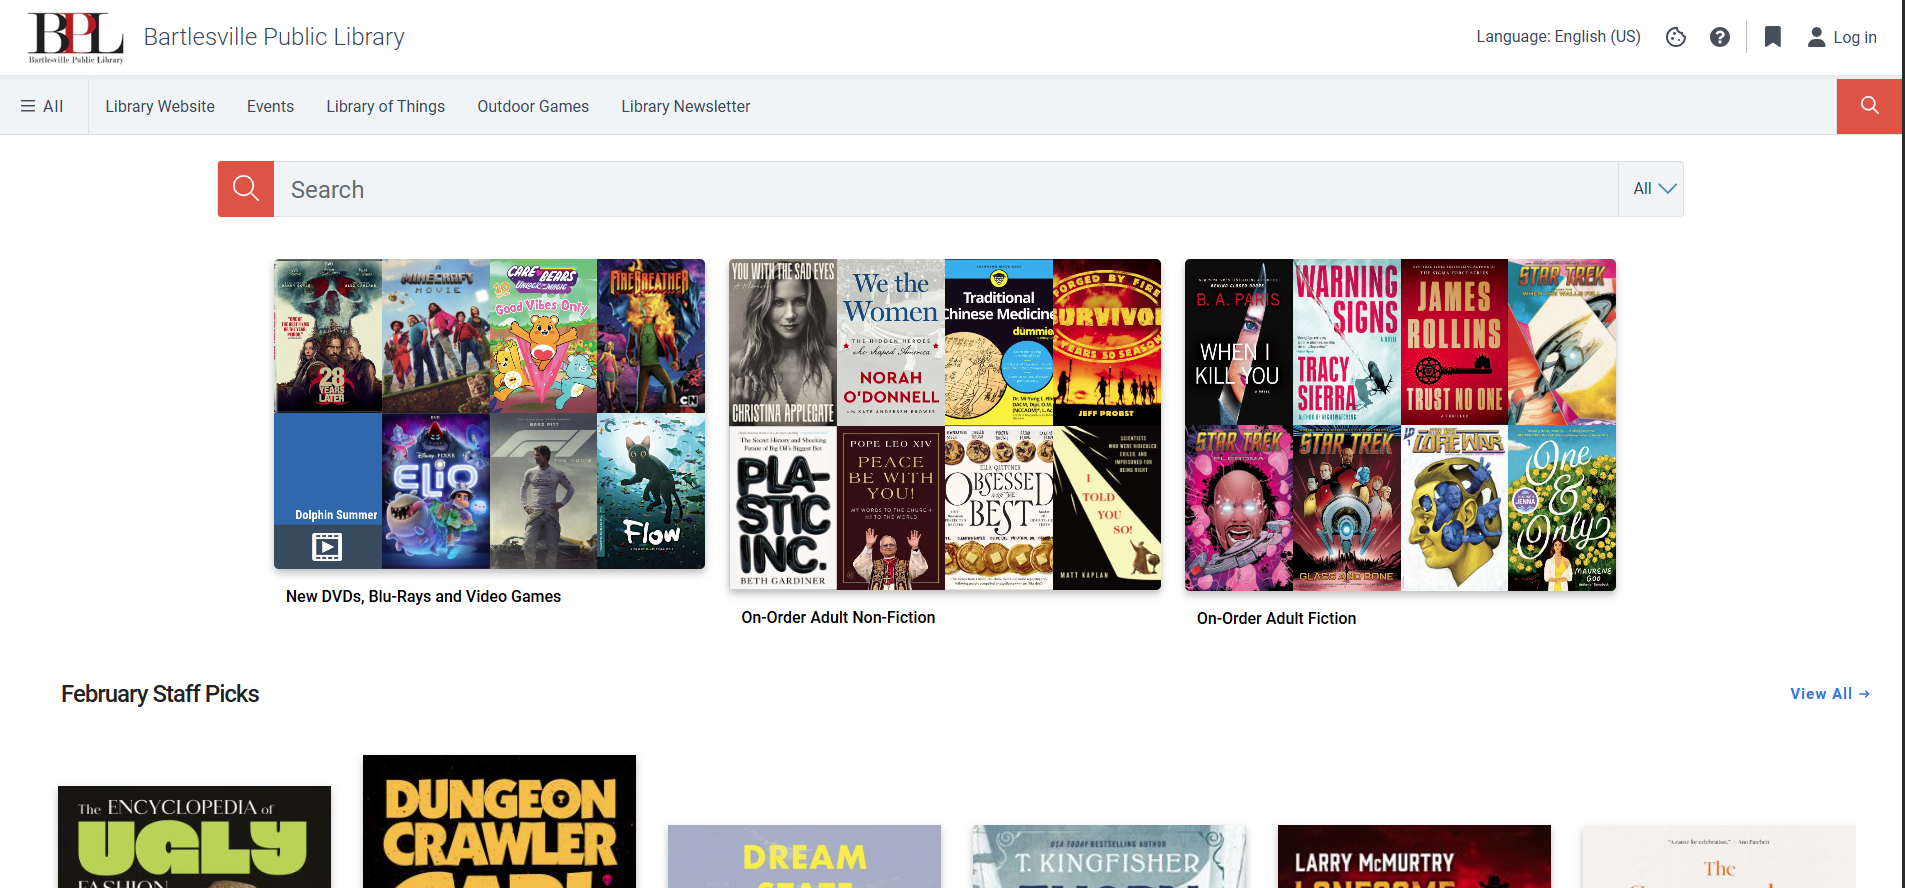Screen dimensions: 1905x888
Task: Click the Bartlesville Public Library title text
Action: click(274, 37)
